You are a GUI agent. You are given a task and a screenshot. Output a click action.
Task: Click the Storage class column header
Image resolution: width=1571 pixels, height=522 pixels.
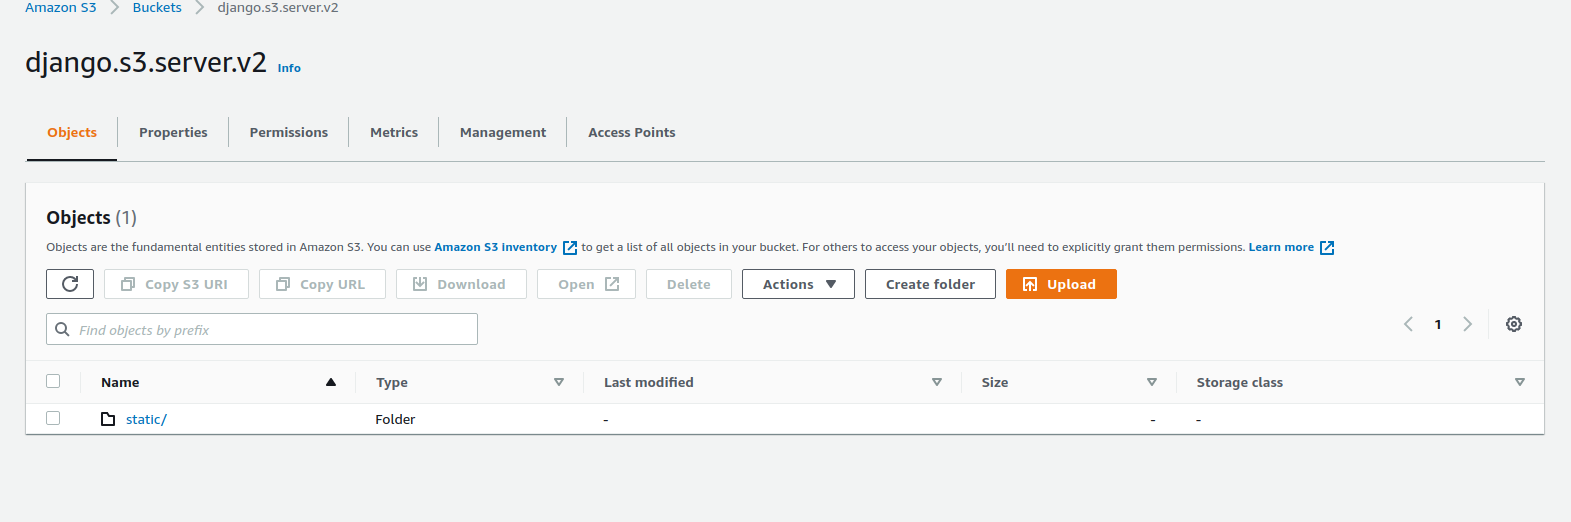pyautogui.click(x=1240, y=382)
